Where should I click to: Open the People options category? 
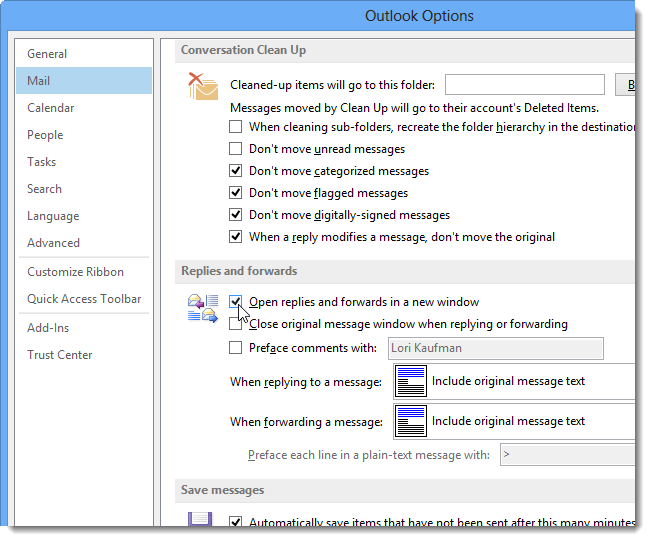(x=84, y=135)
